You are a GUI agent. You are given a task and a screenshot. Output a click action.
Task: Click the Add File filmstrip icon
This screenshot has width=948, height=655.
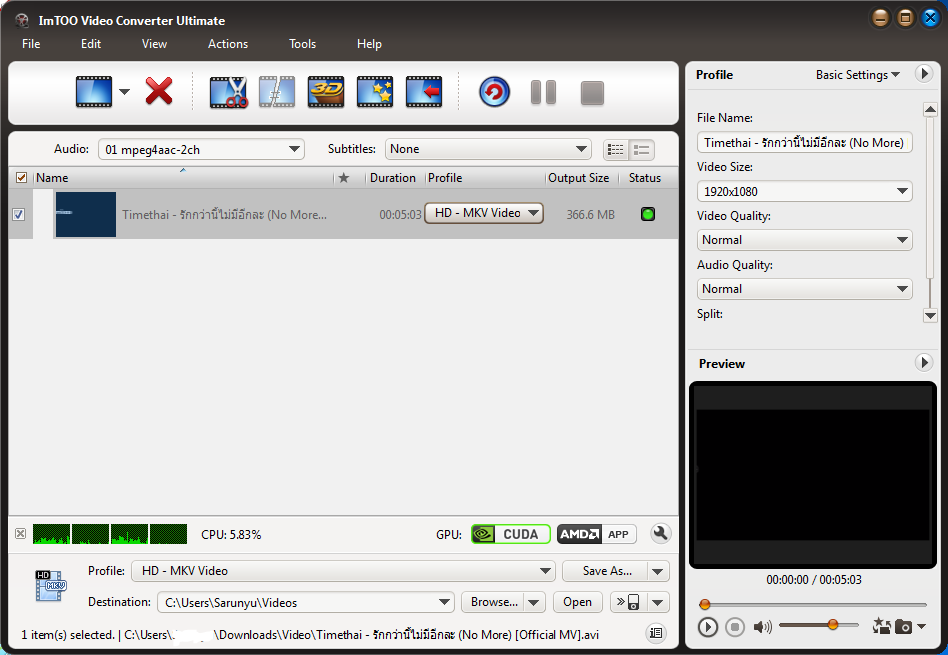coord(94,92)
